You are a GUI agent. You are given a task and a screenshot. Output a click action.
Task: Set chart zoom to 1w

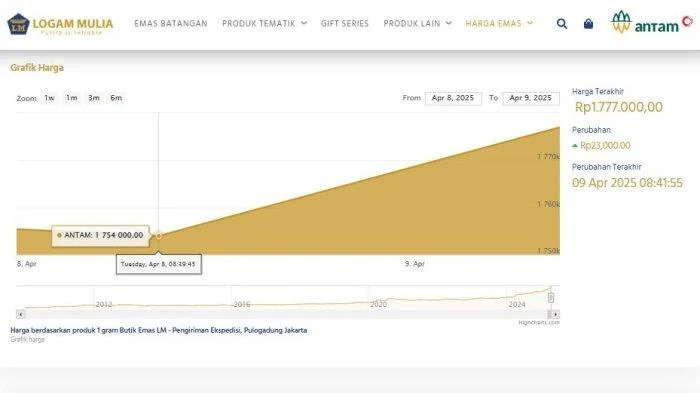coord(50,98)
